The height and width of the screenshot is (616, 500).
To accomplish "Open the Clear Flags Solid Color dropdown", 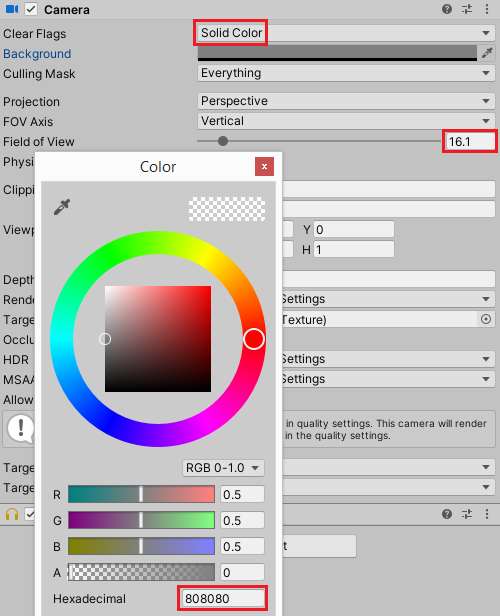I will pyautogui.click(x=346, y=33).
